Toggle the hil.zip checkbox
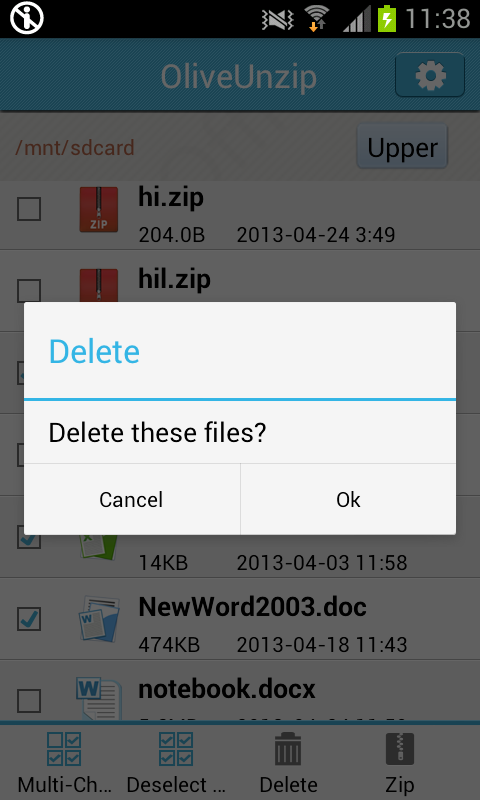 29,290
